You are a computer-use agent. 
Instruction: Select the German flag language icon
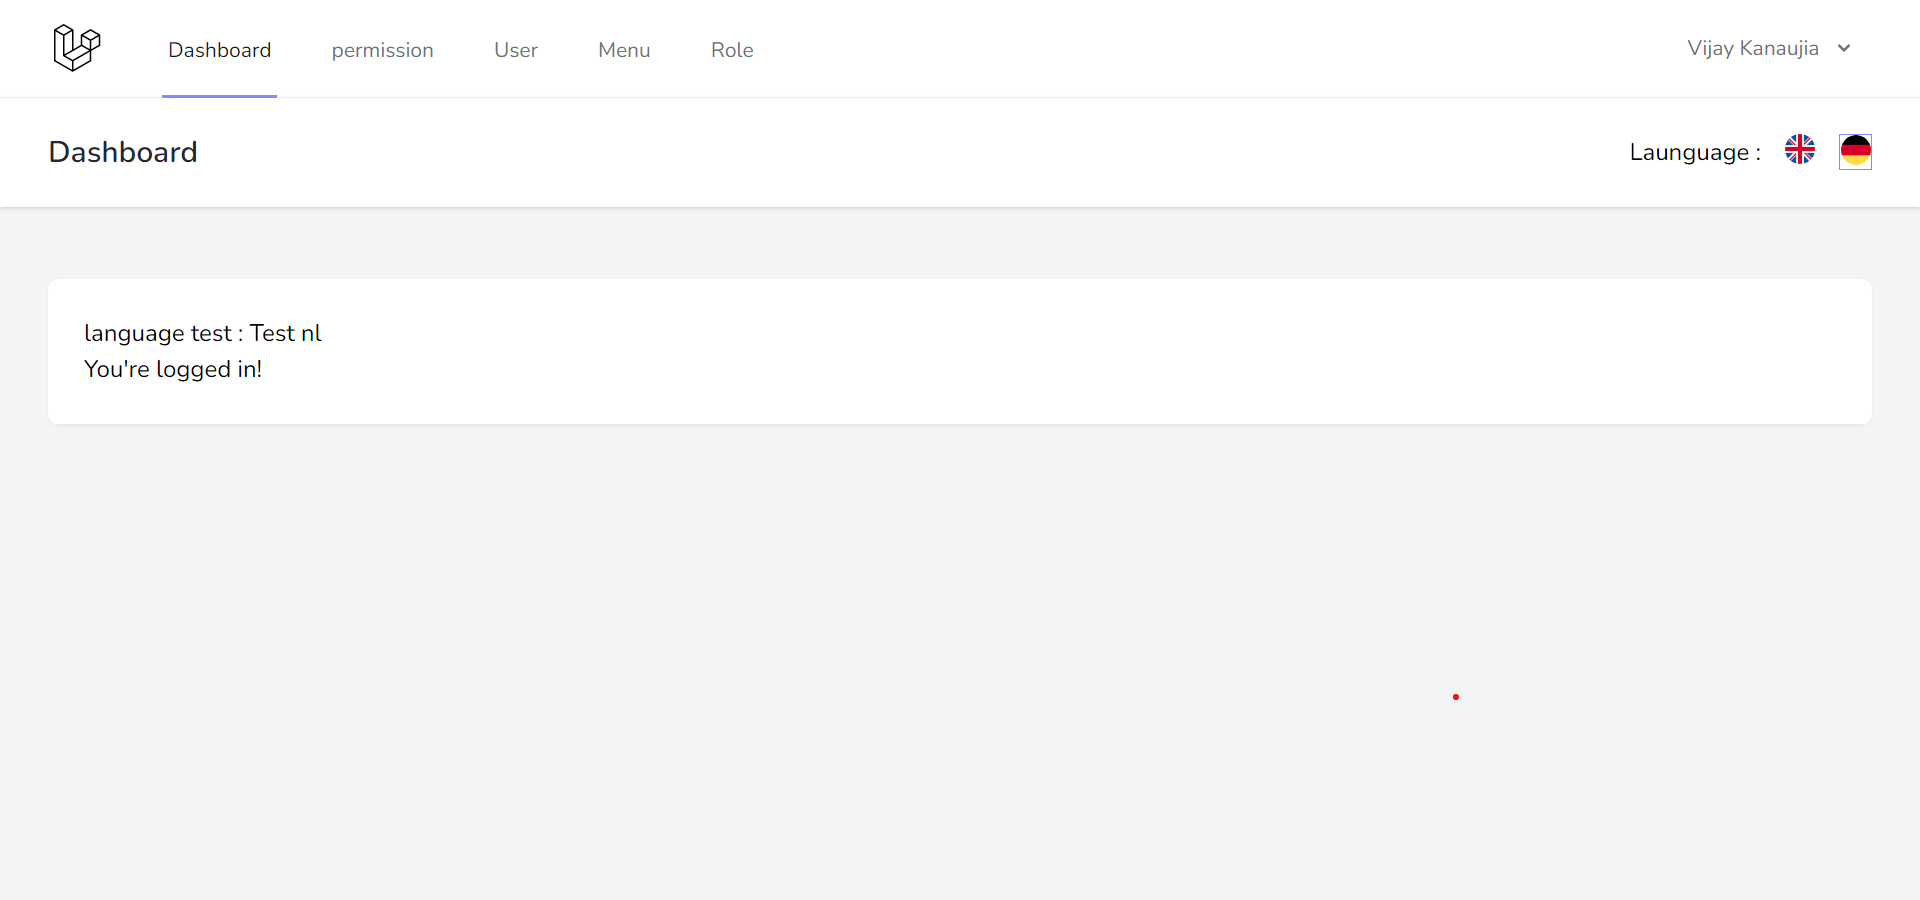pos(1855,151)
